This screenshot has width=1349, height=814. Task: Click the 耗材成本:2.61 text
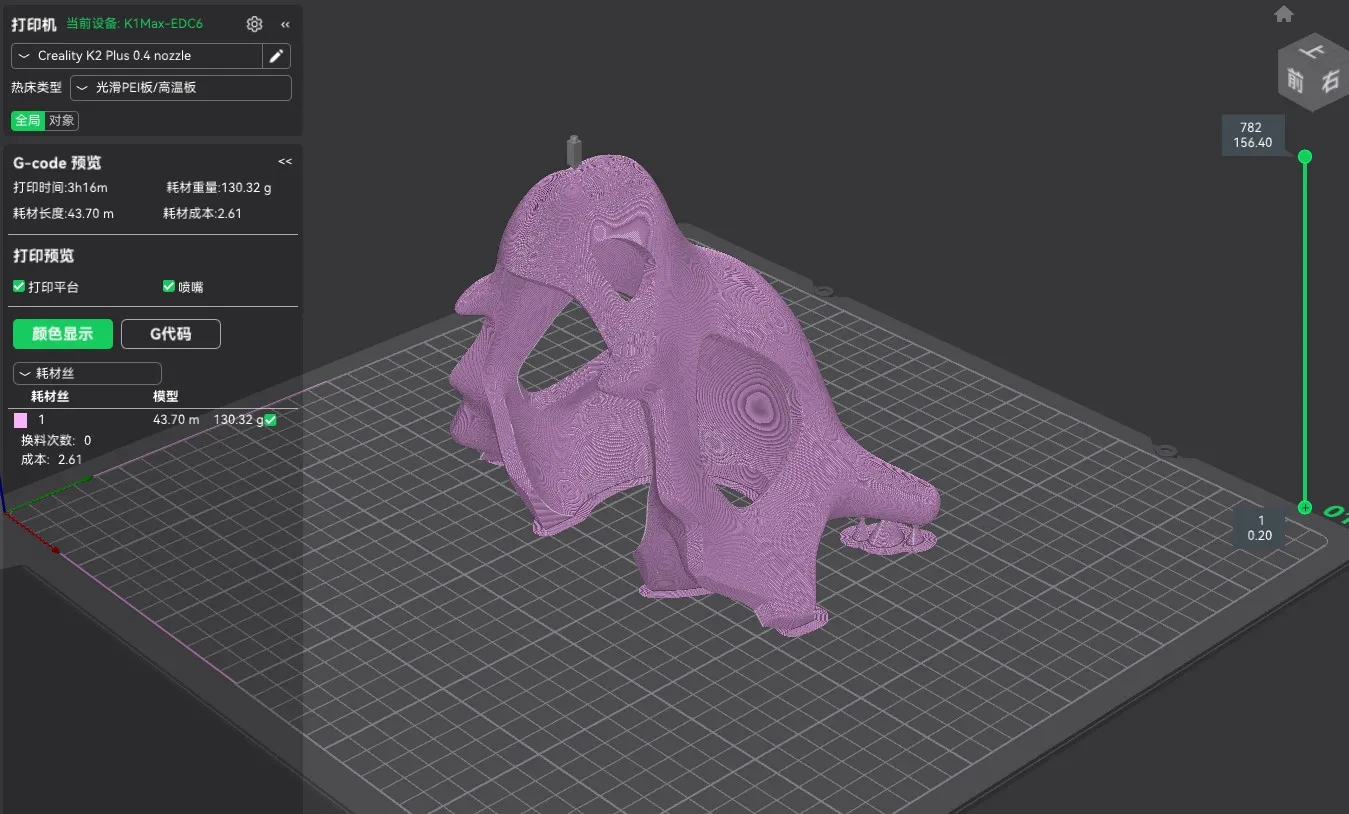pos(202,214)
